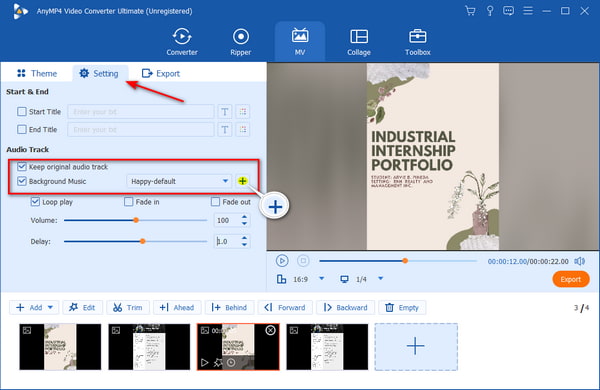Click the Behind button

point(229,307)
